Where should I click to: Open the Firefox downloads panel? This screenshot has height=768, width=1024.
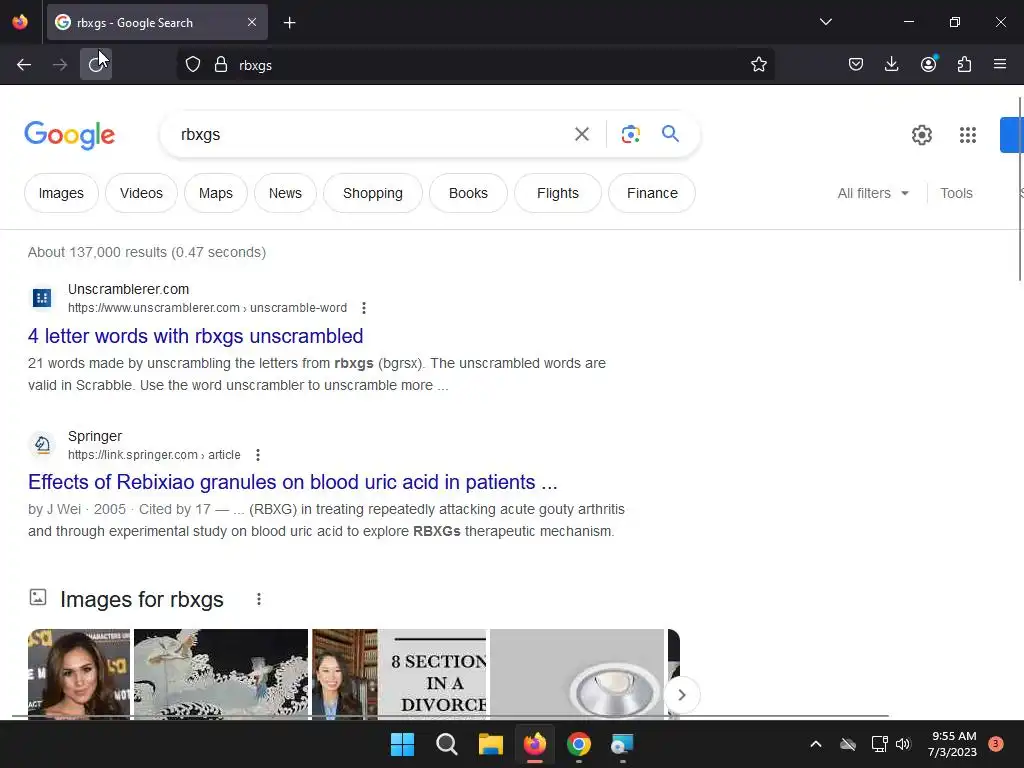tap(891, 65)
